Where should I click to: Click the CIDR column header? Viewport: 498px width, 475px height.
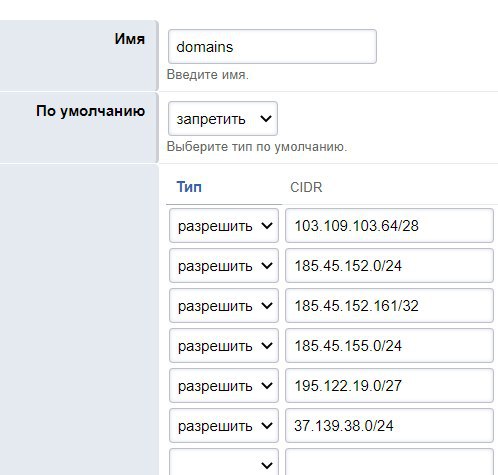[x=306, y=187]
